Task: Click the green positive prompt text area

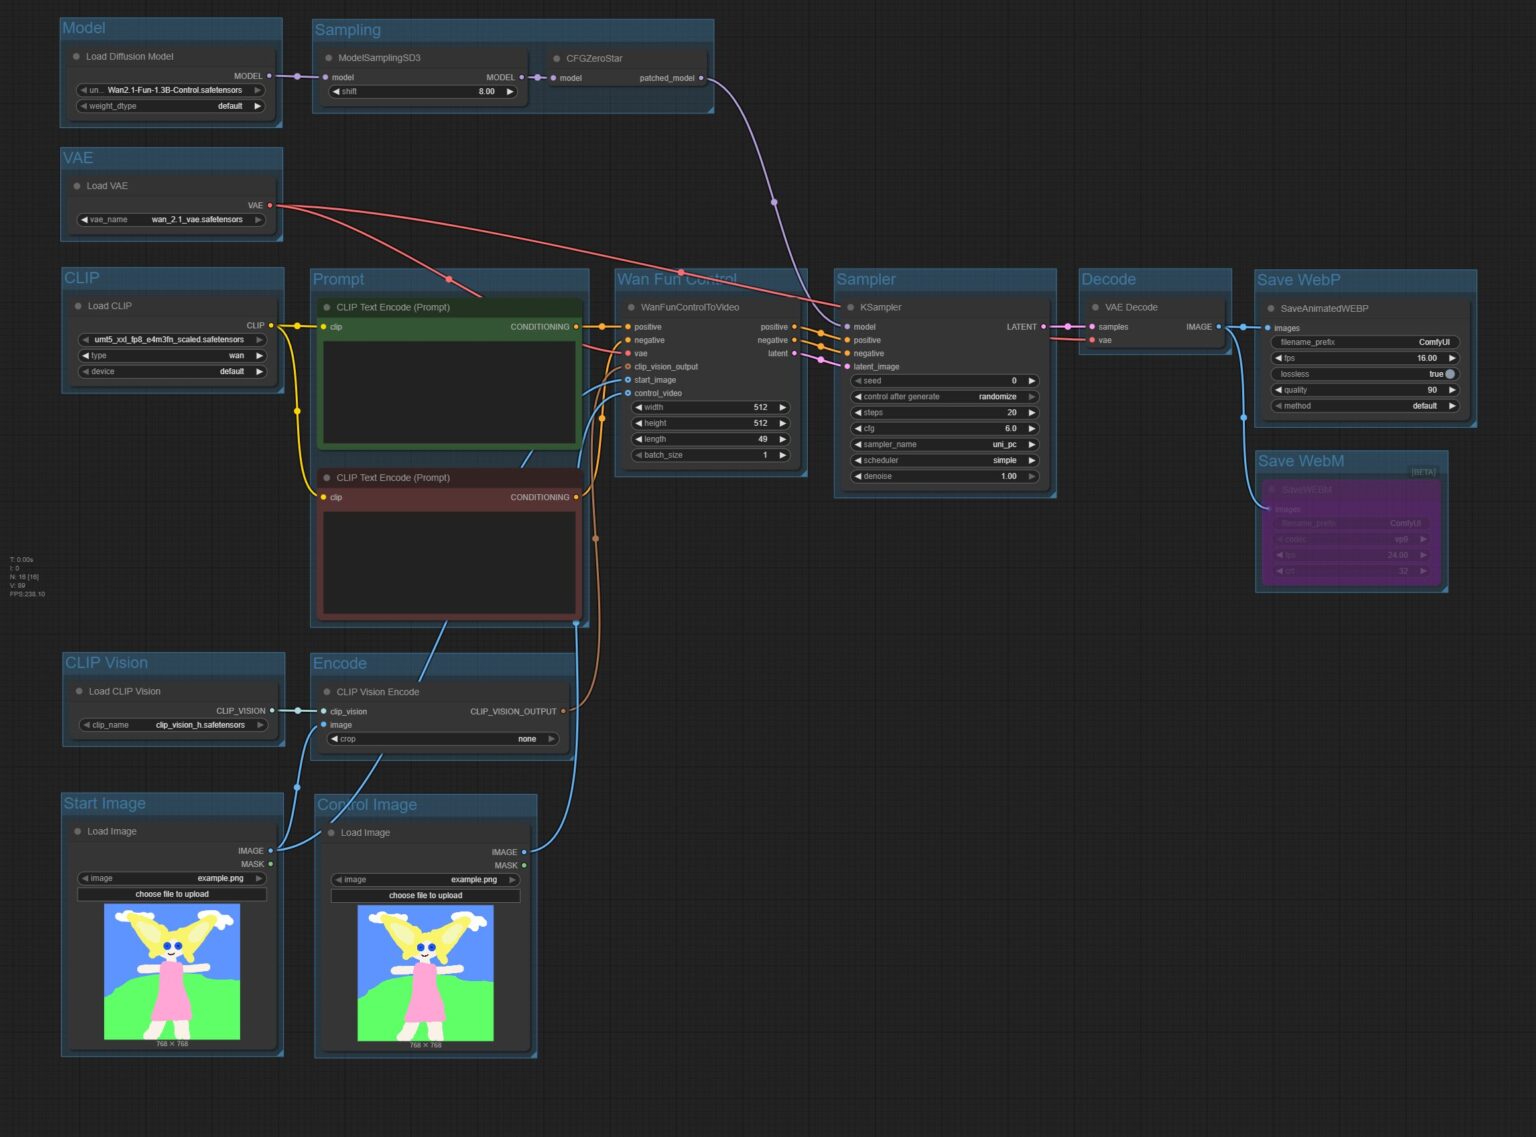Action: 449,392
